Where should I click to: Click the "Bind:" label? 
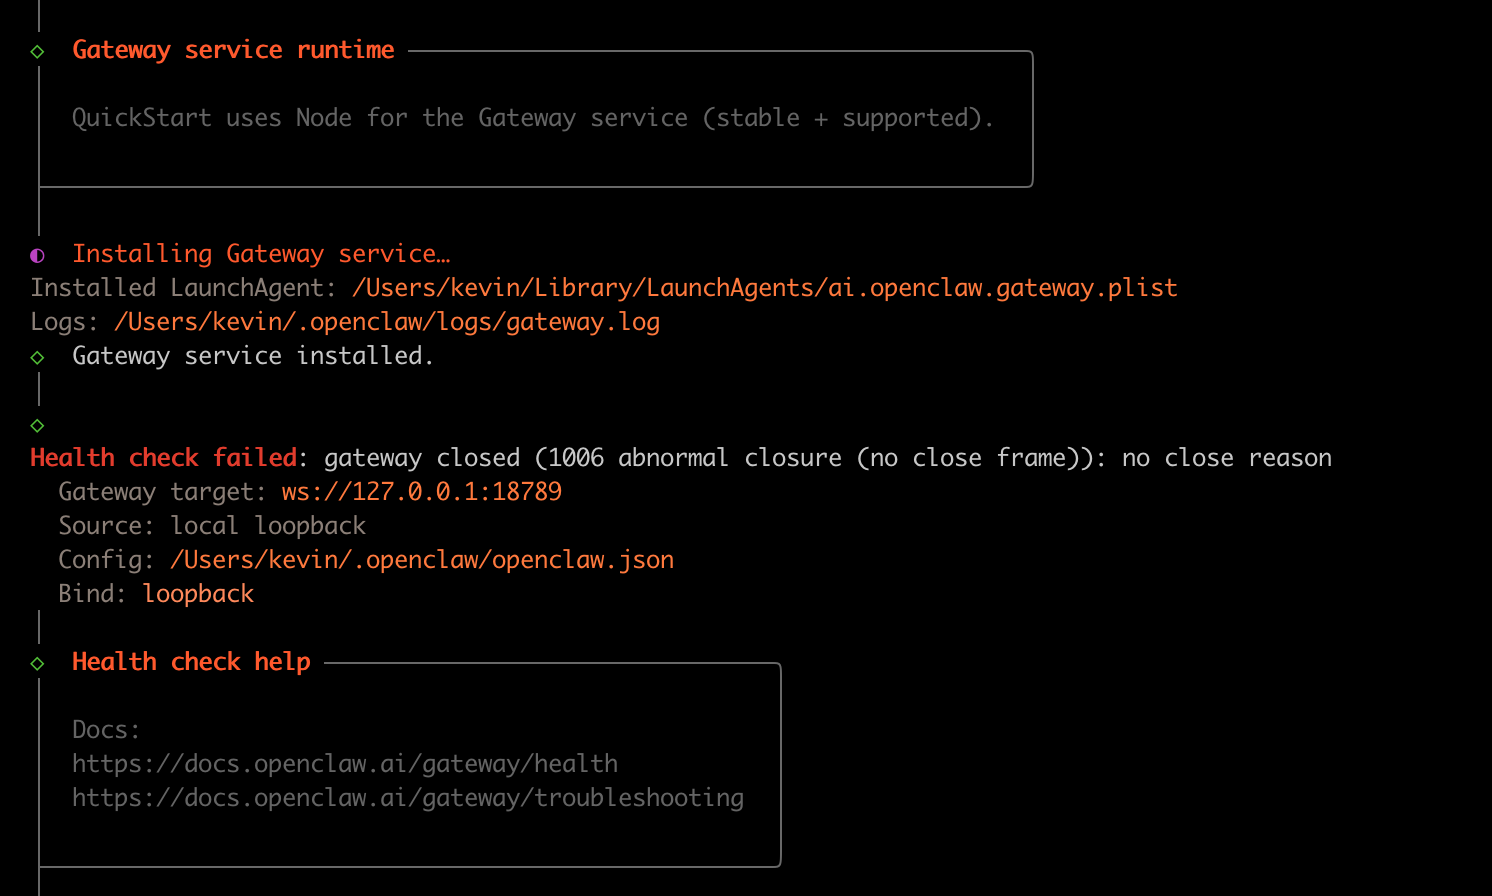click(x=93, y=594)
